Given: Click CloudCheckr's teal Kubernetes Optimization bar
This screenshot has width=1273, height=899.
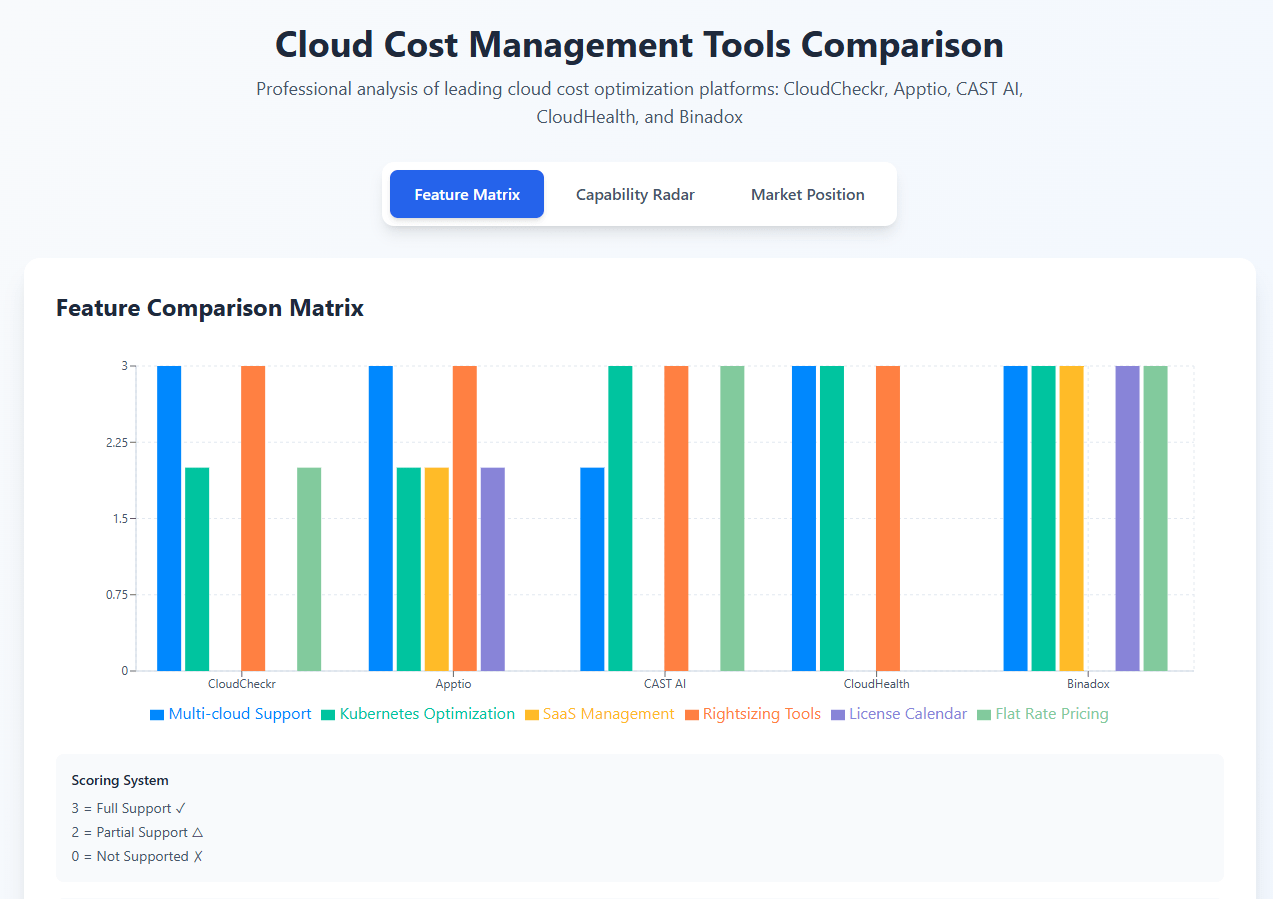Looking at the screenshot, I should pos(197,569).
